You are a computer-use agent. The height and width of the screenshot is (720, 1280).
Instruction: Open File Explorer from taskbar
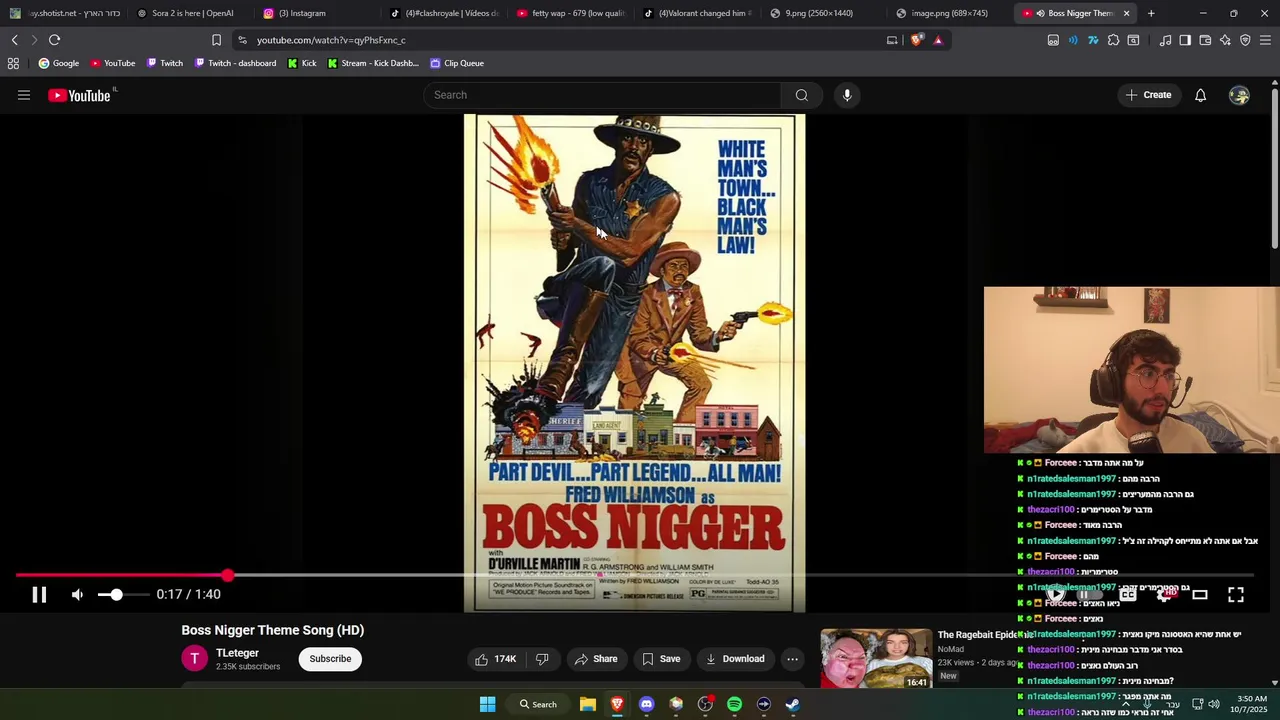click(x=588, y=704)
